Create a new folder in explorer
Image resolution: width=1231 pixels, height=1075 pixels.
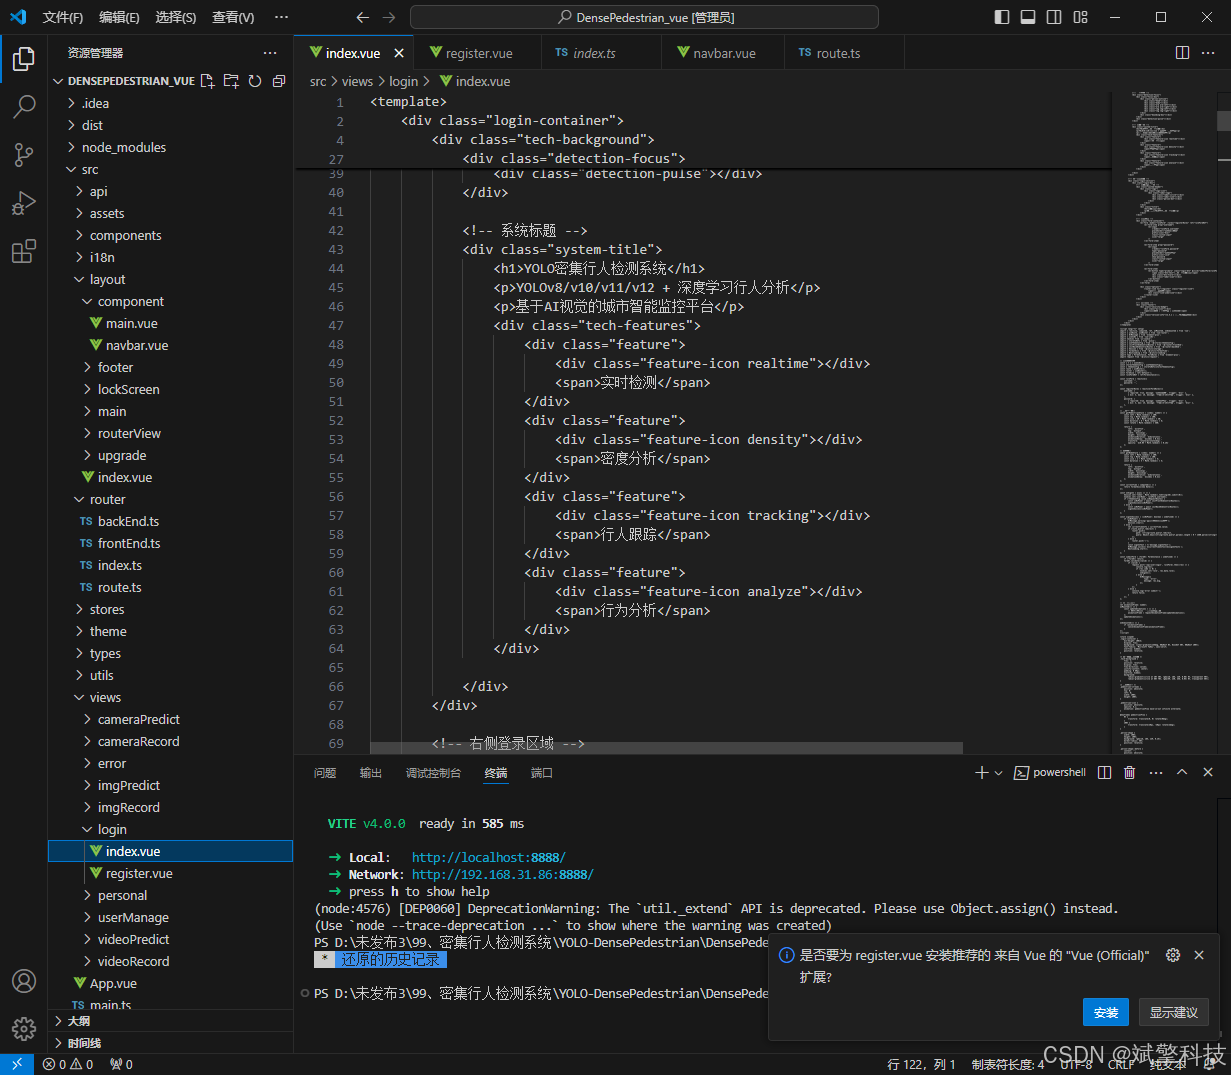(x=231, y=81)
